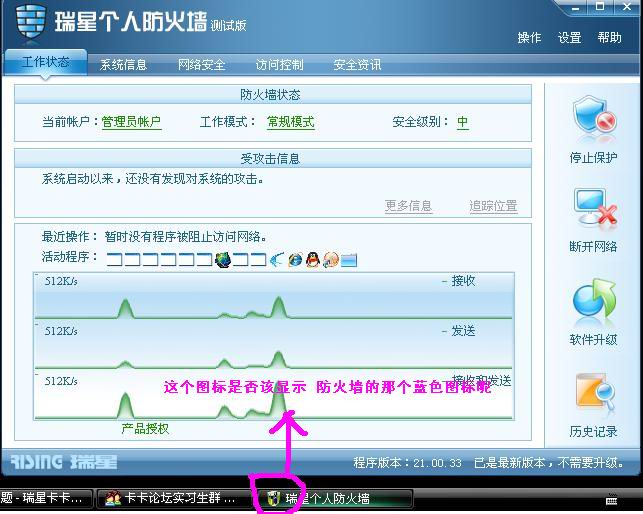Click 暂时没有程序被阻止访问网络 text

coord(185,237)
